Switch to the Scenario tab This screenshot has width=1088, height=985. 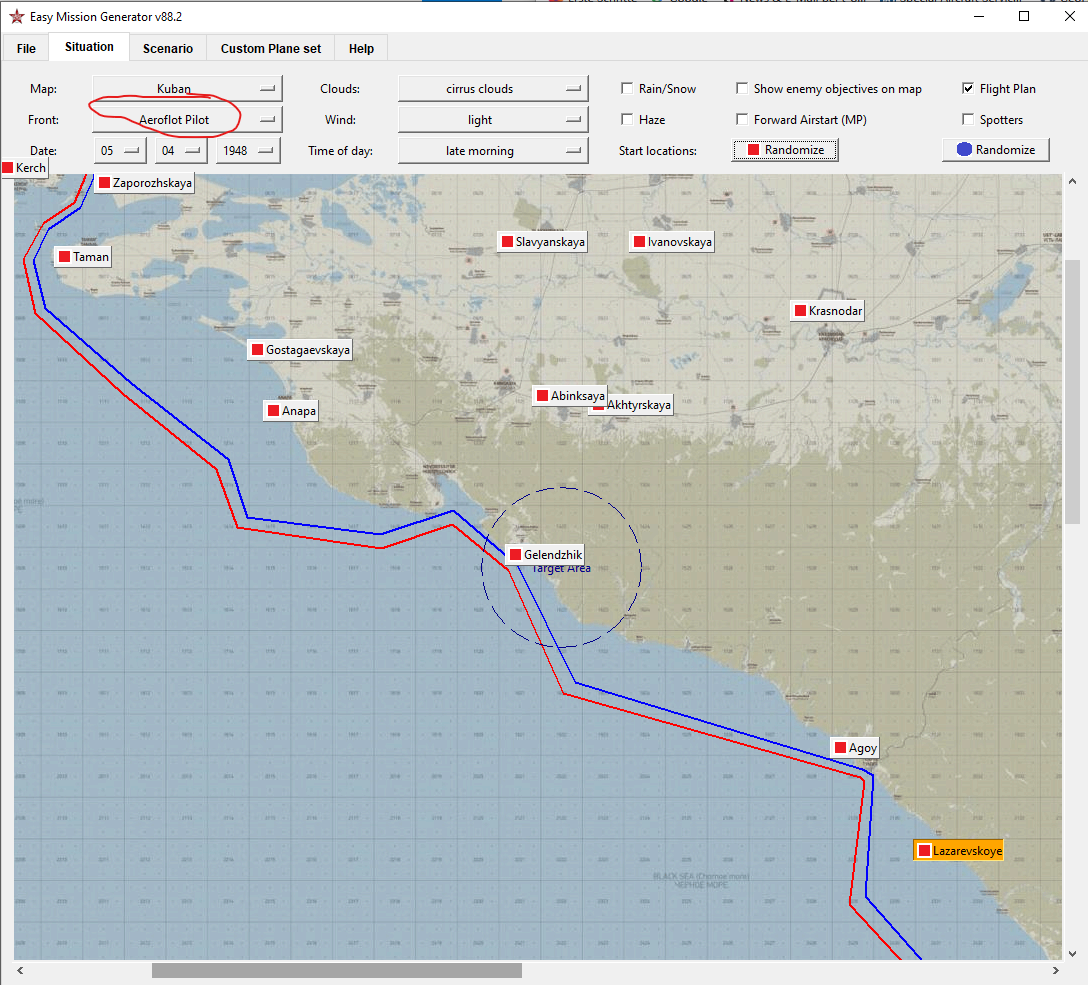[167, 49]
